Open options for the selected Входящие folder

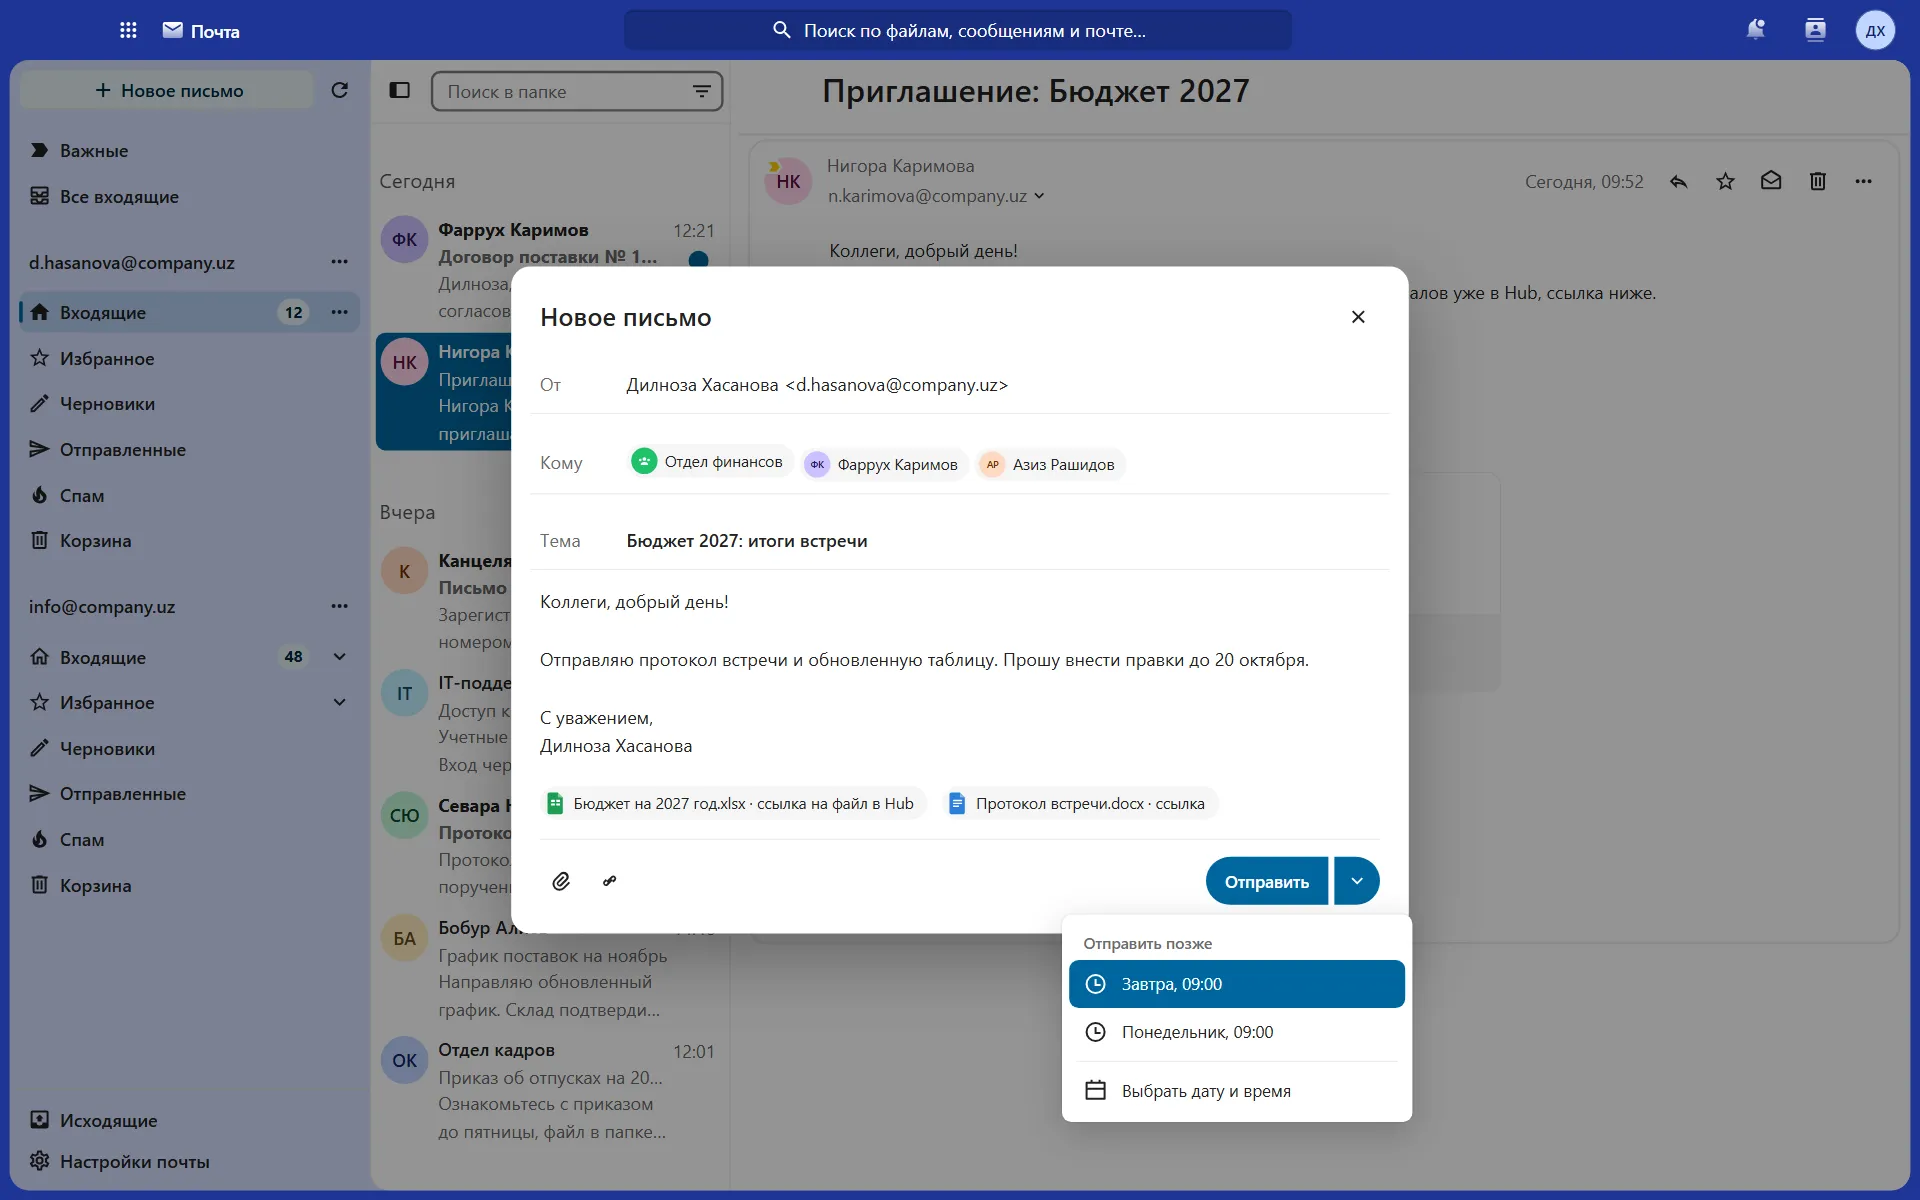(340, 312)
